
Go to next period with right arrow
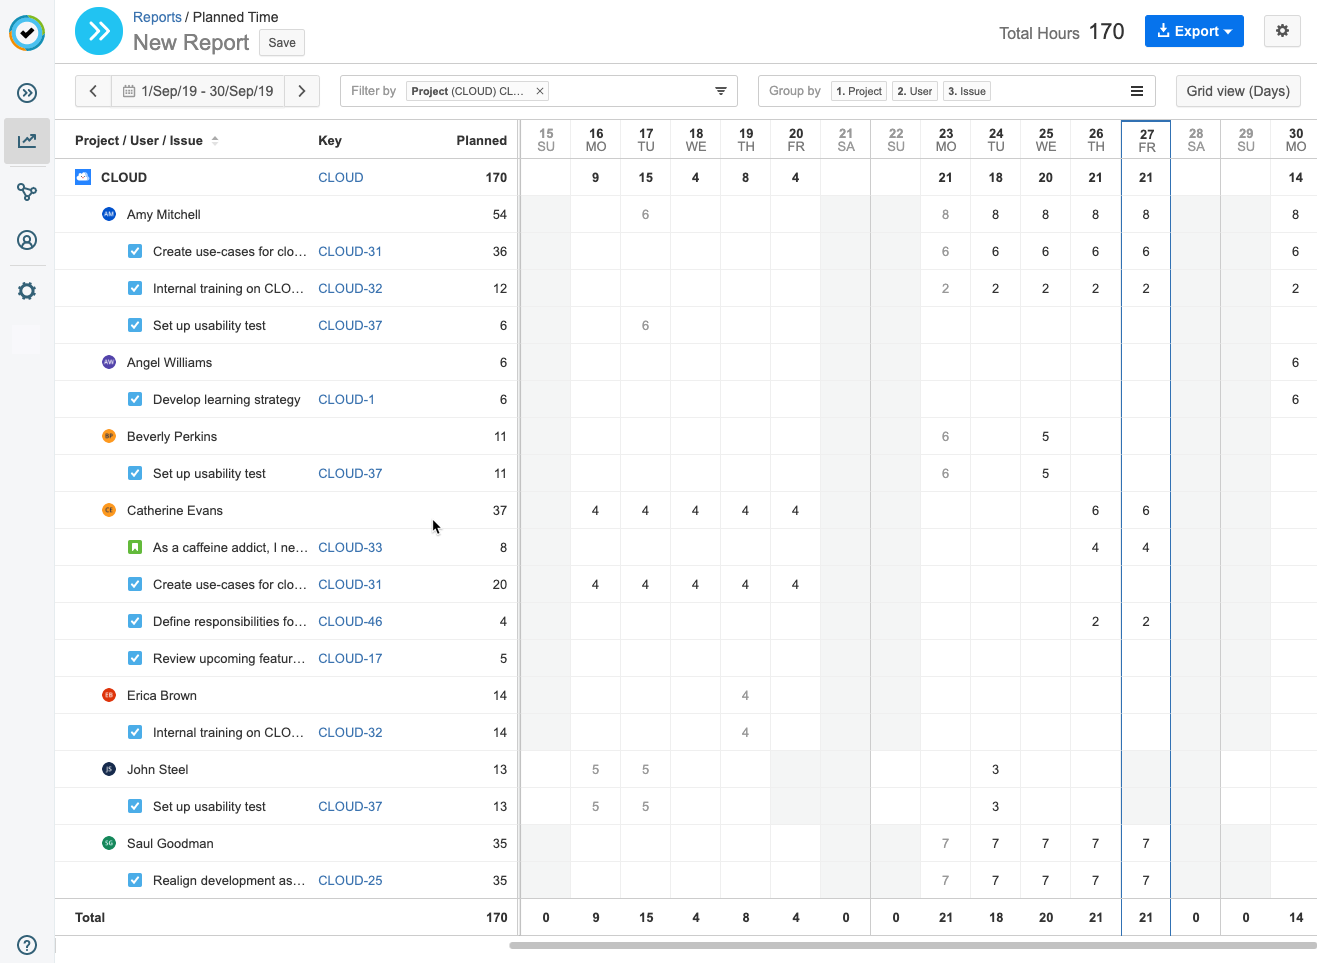(302, 91)
